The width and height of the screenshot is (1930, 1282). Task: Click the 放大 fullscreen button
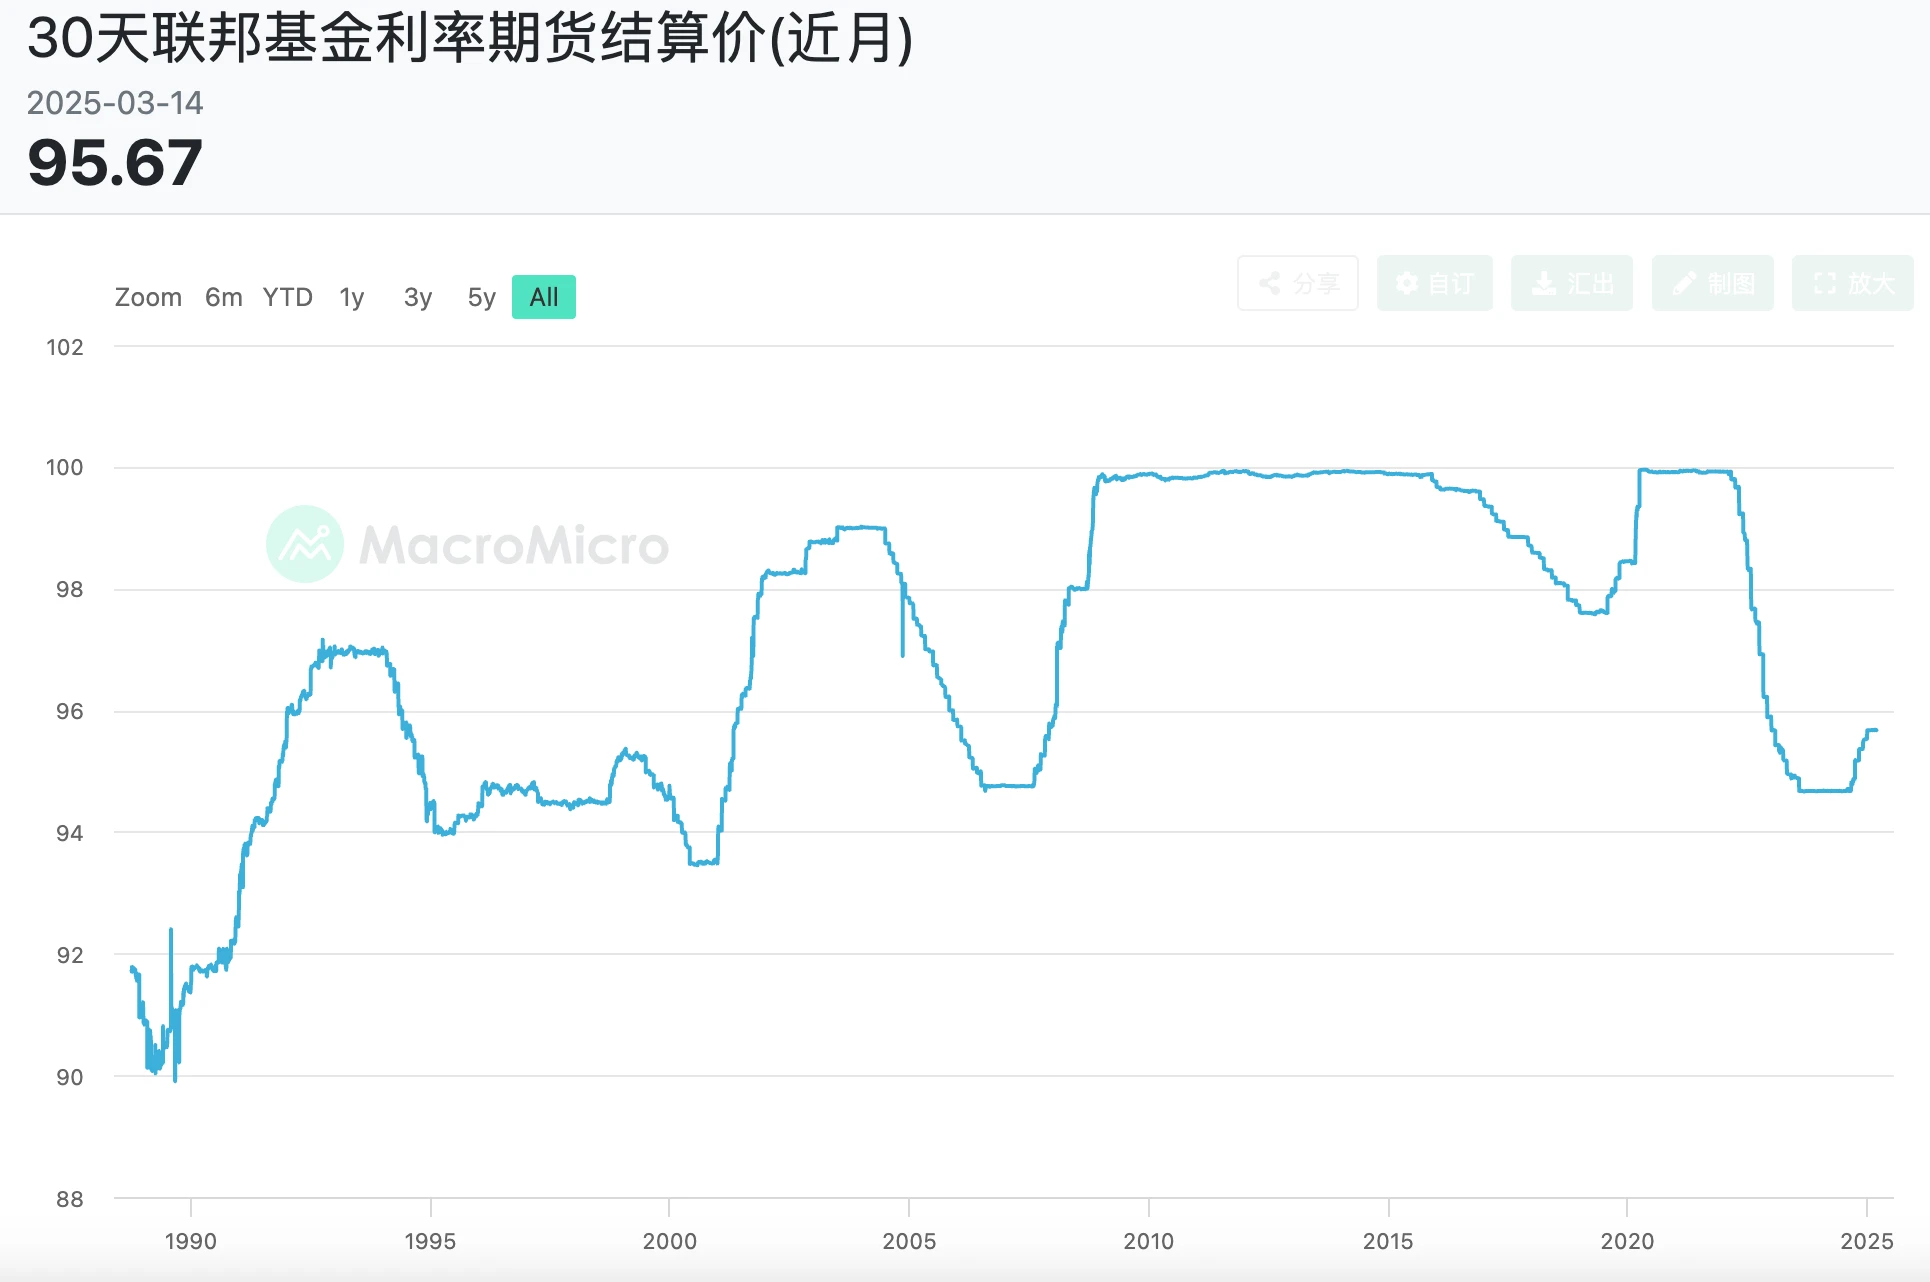[1853, 283]
